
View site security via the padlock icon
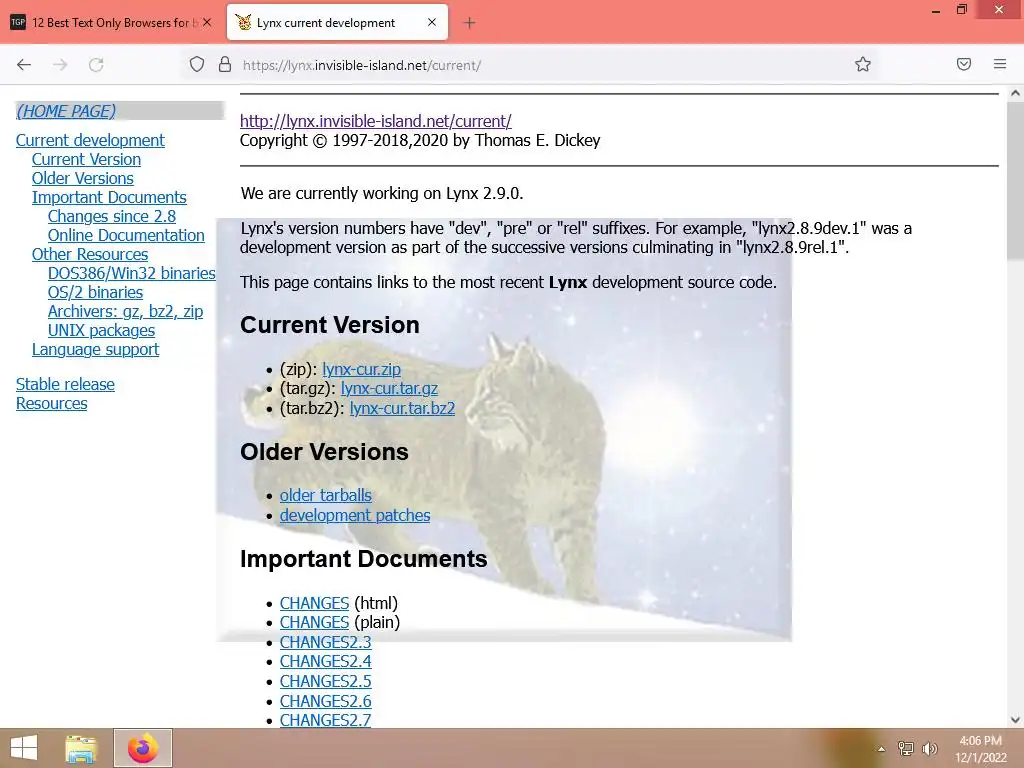pos(225,64)
